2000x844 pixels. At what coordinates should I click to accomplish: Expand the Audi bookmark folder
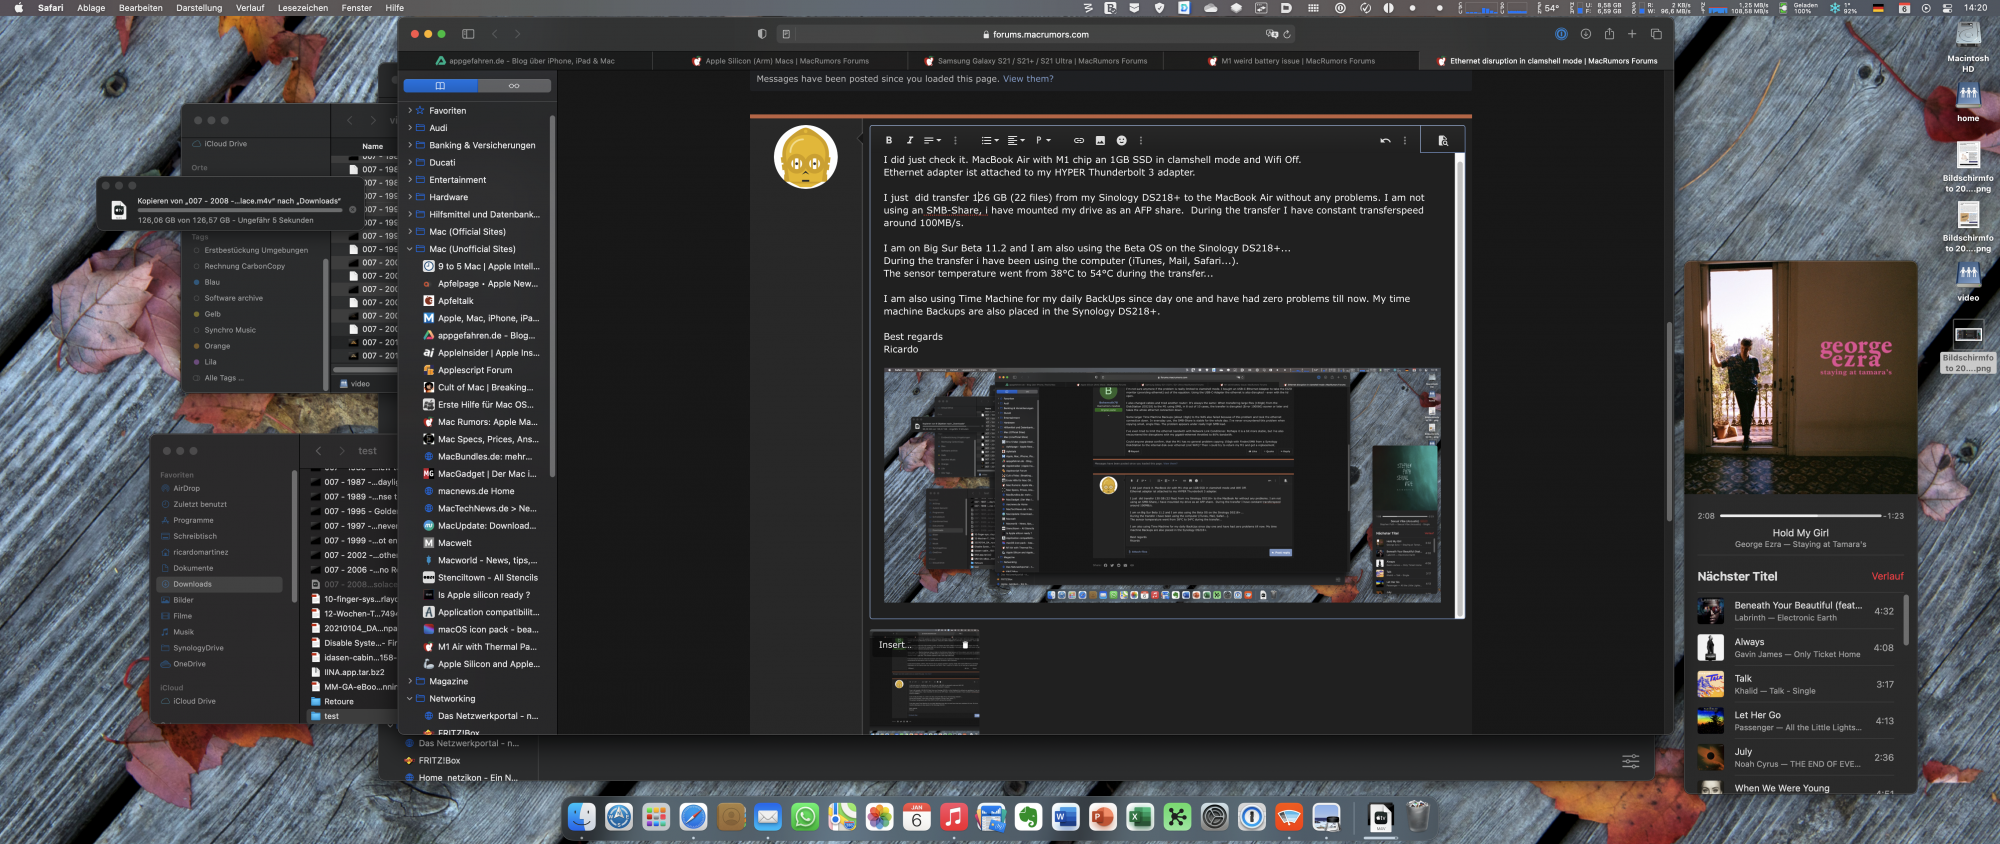click(x=410, y=128)
